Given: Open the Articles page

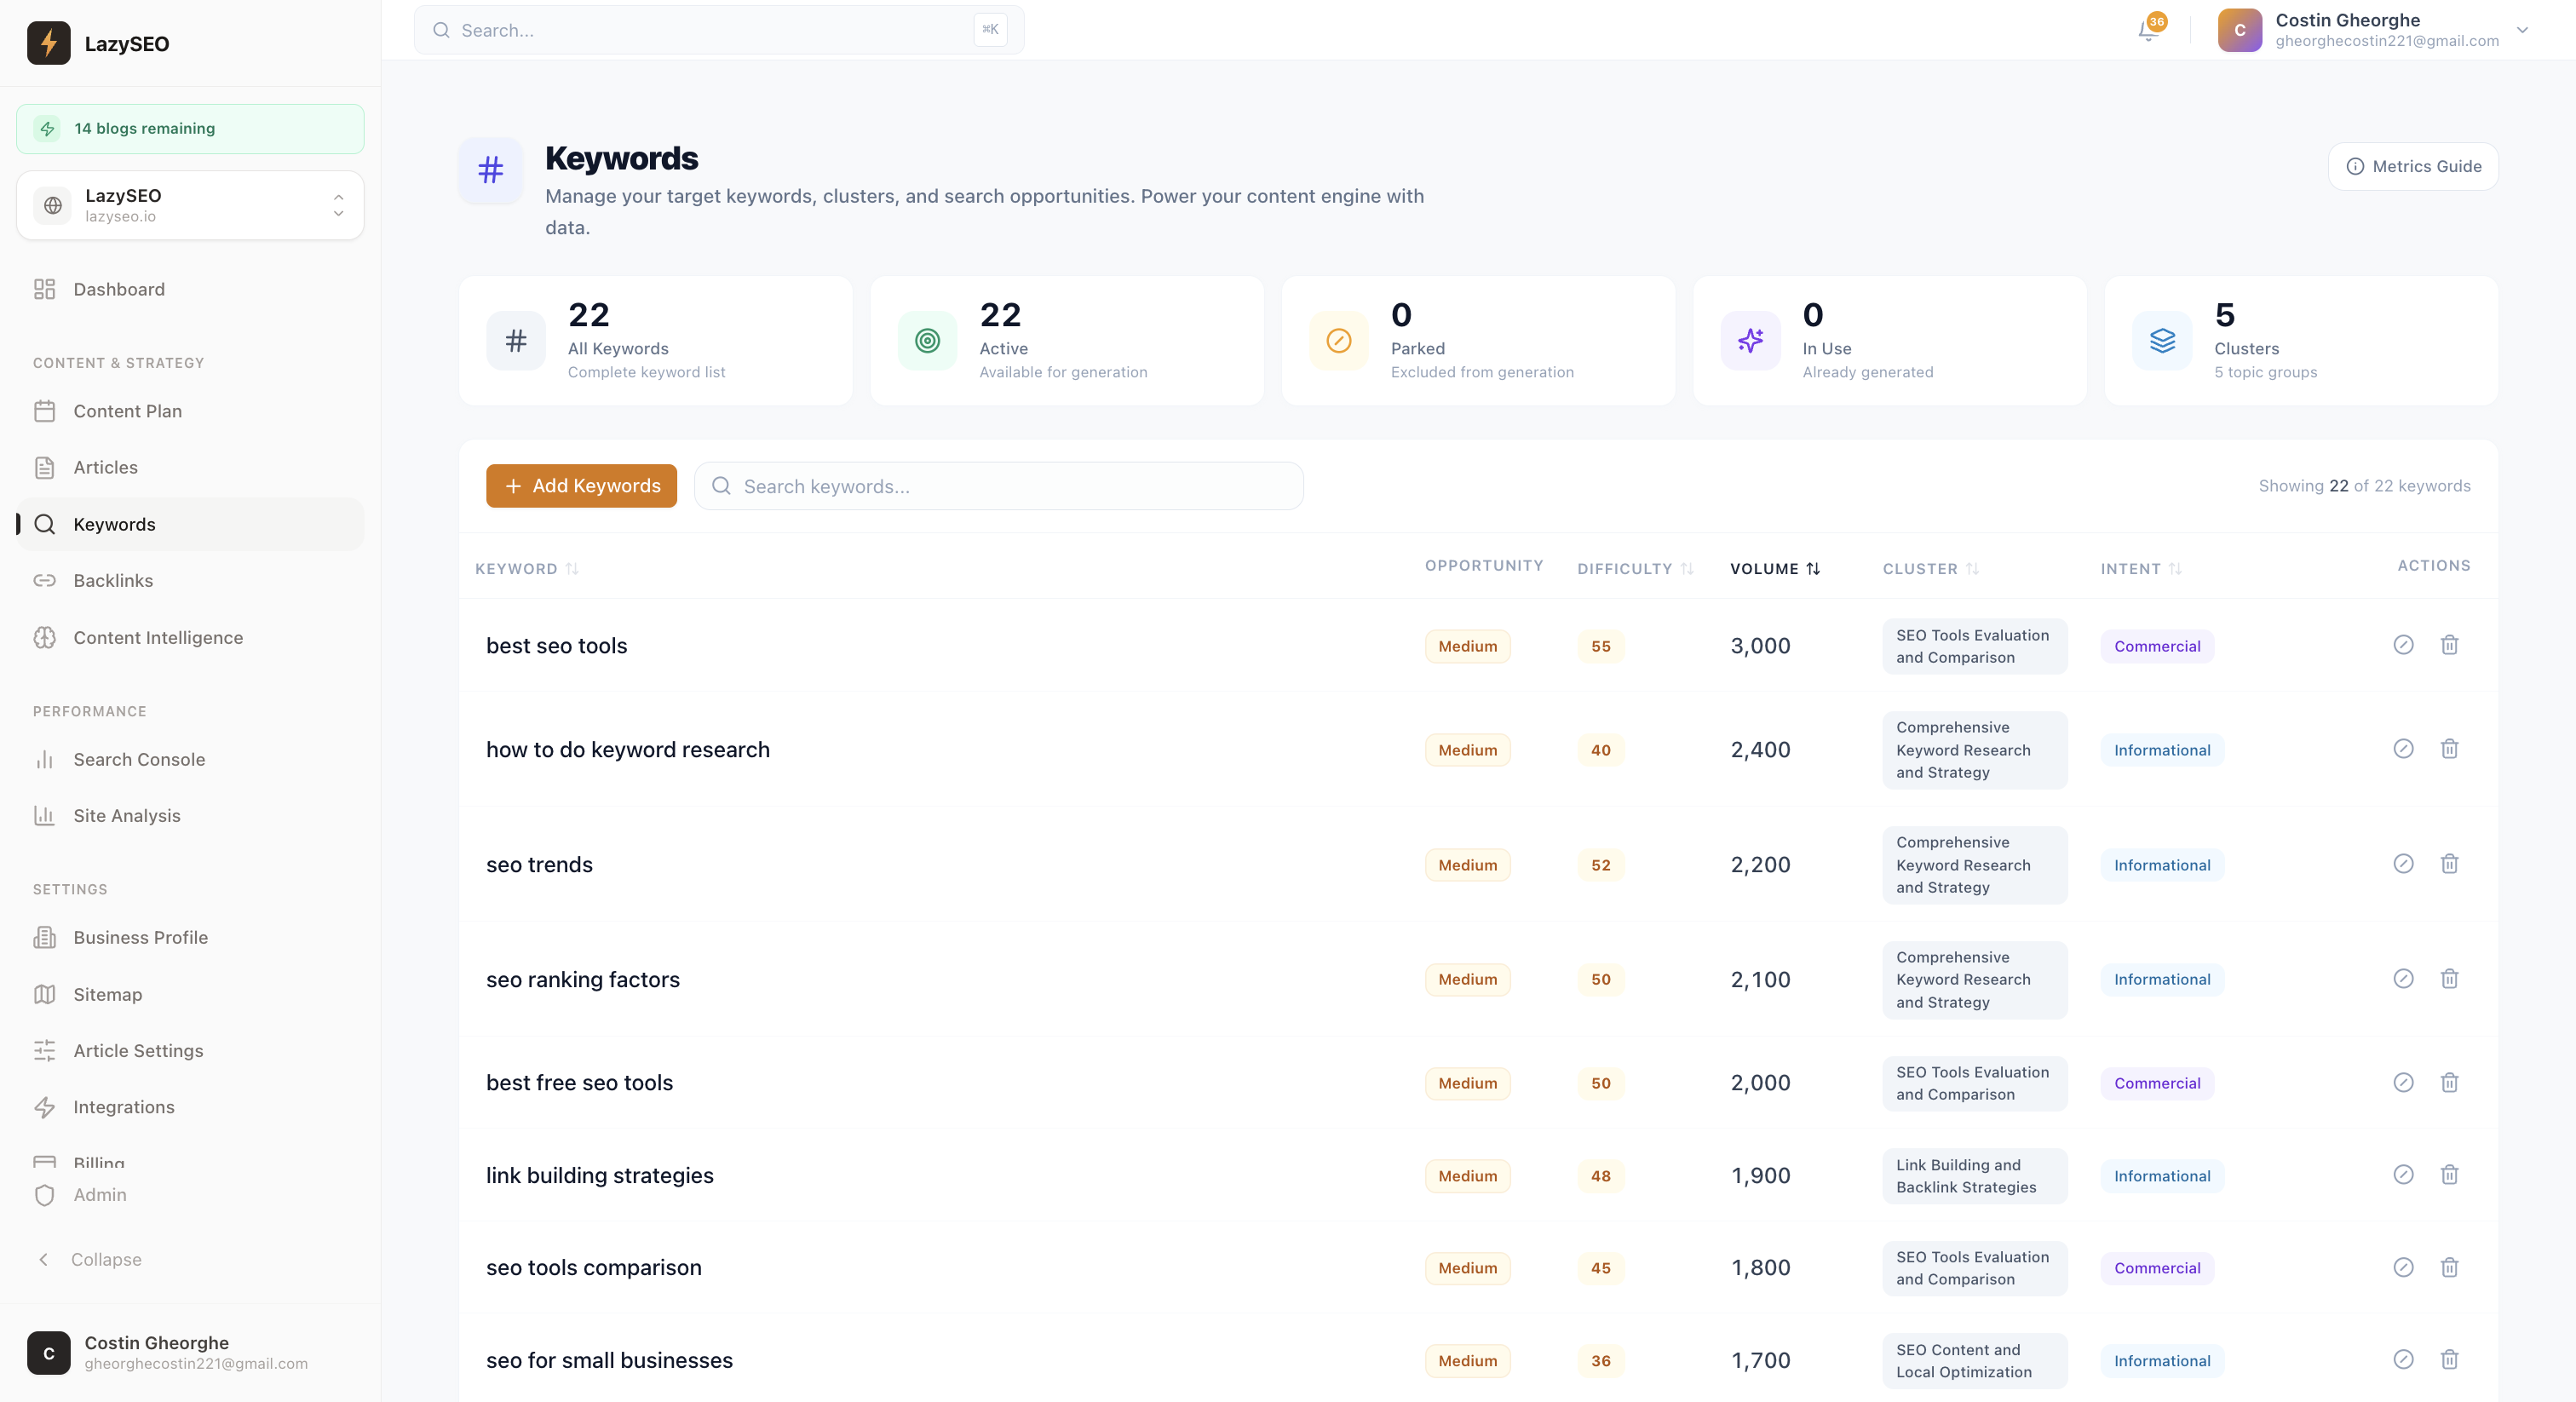Looking at the screenshot, I should (105, 467).
